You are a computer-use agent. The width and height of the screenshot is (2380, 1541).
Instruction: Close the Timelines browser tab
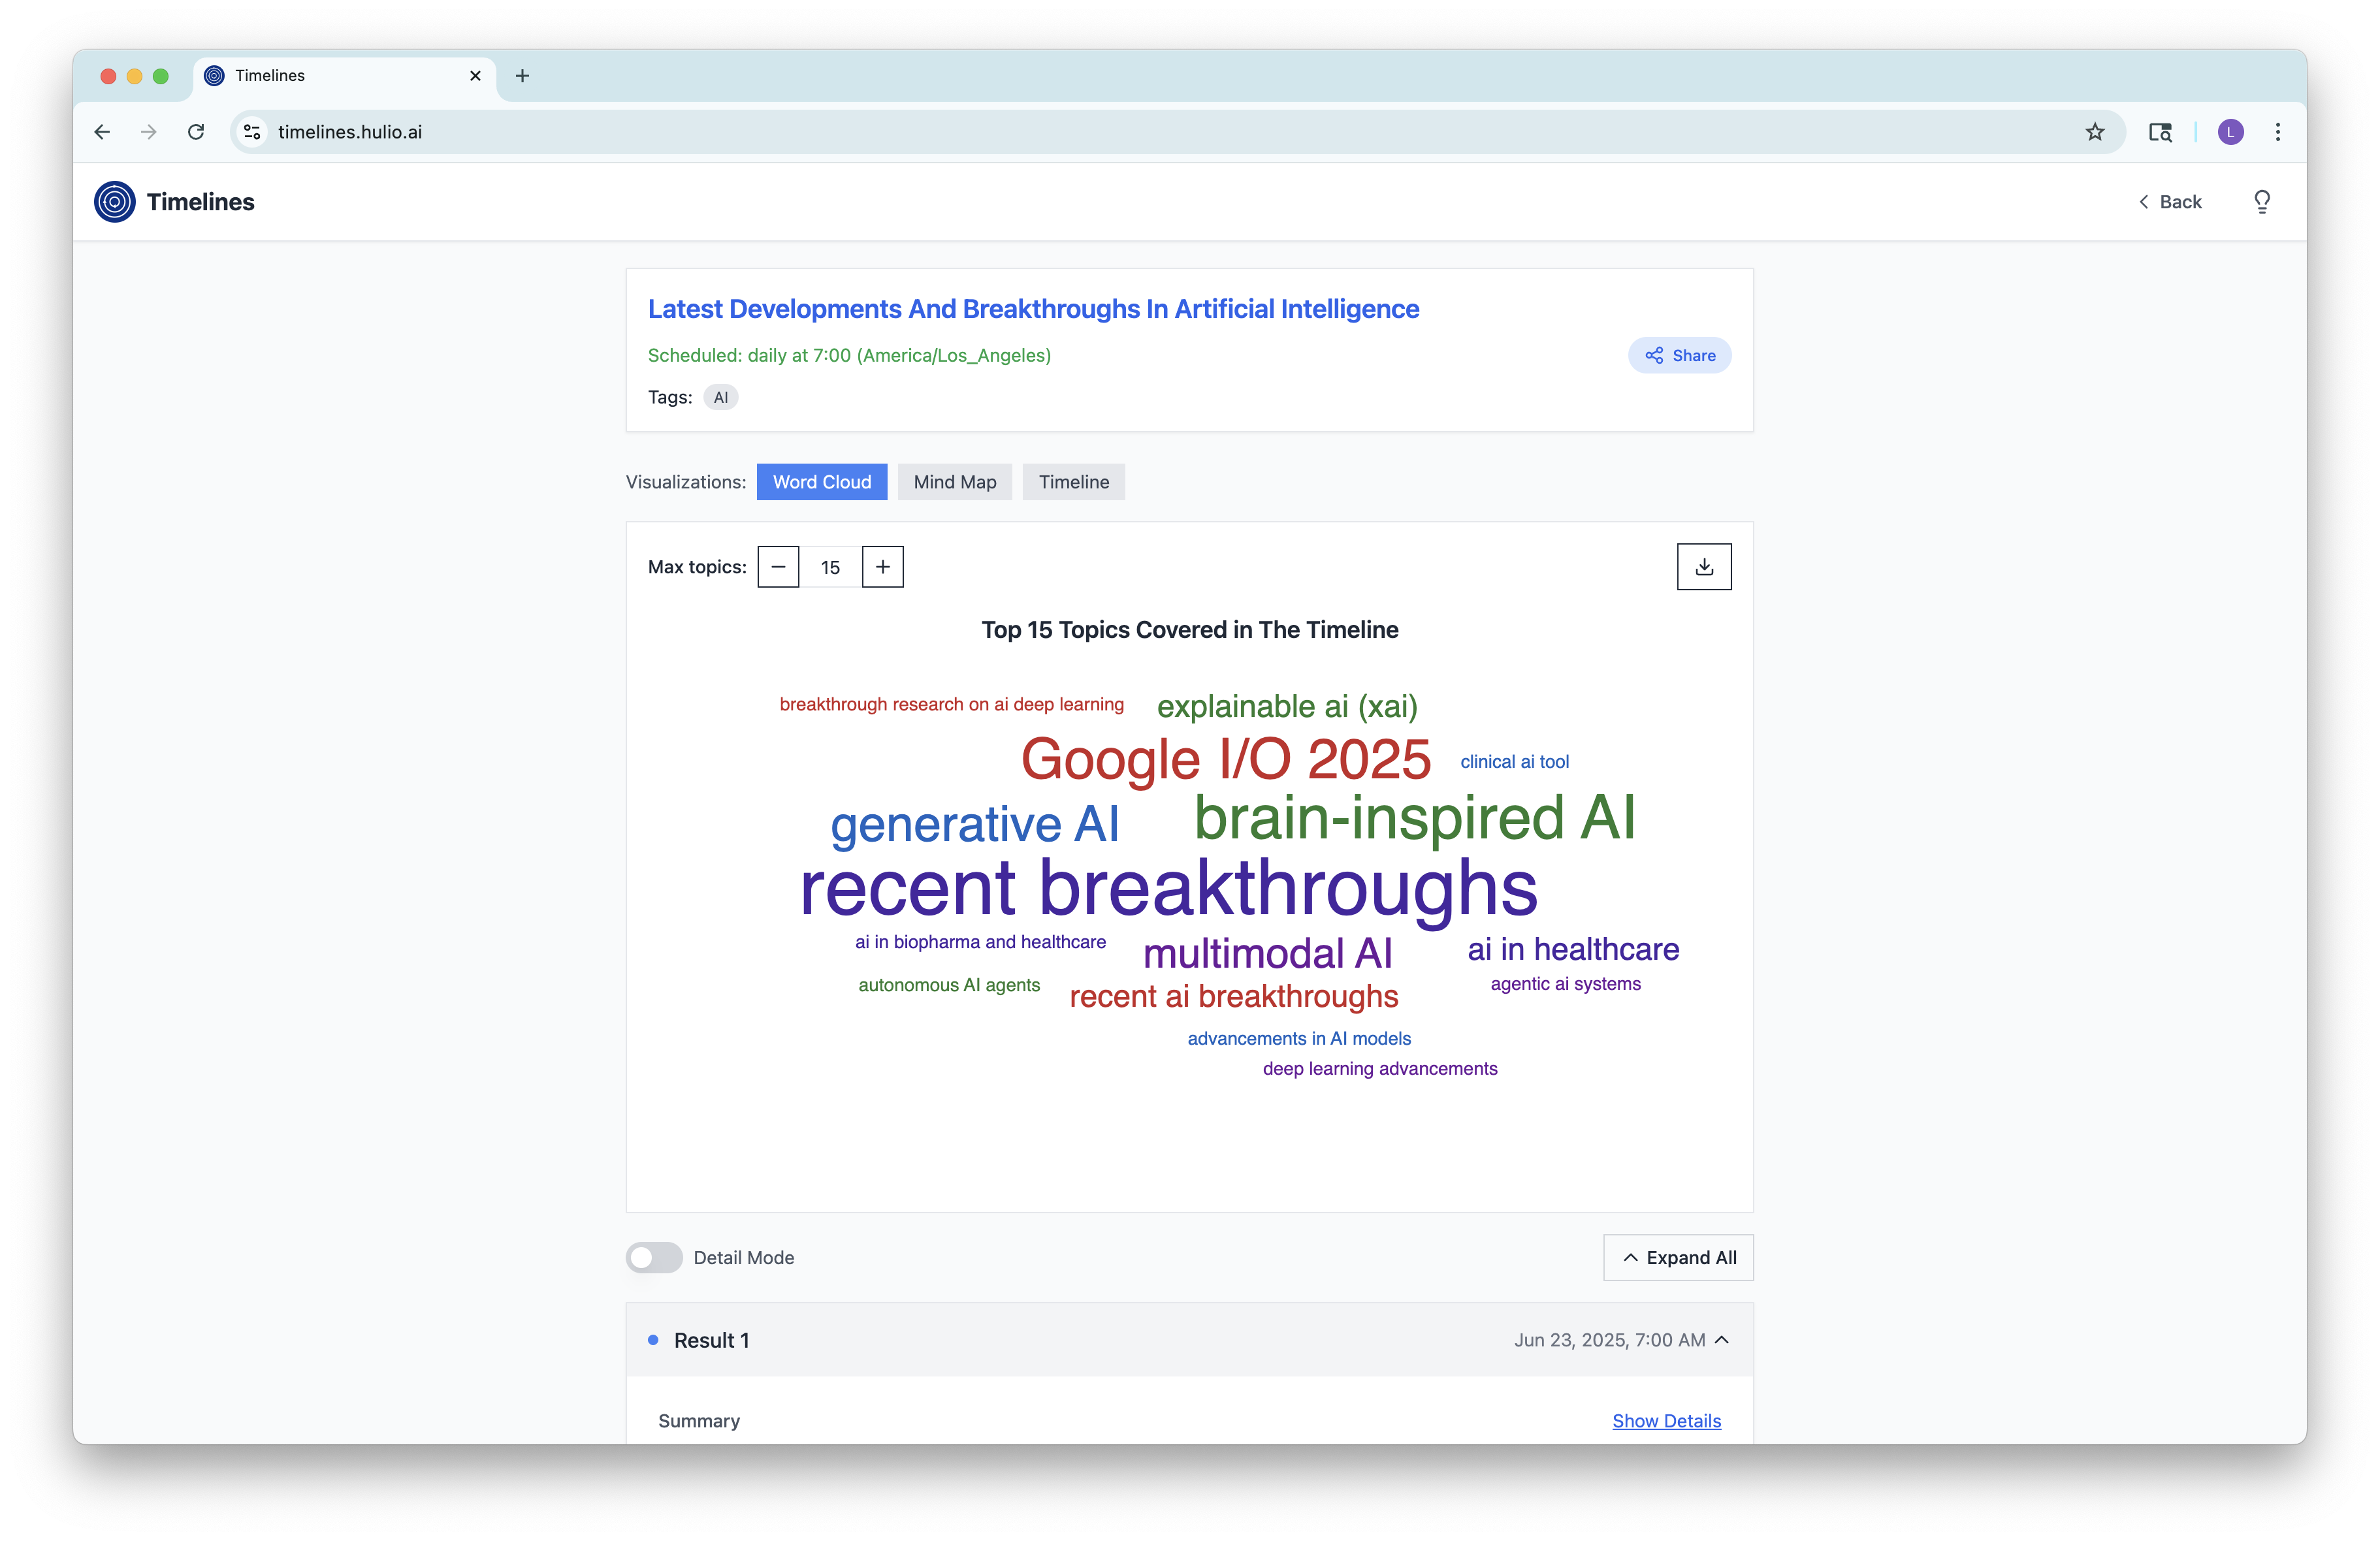(475, 76)
